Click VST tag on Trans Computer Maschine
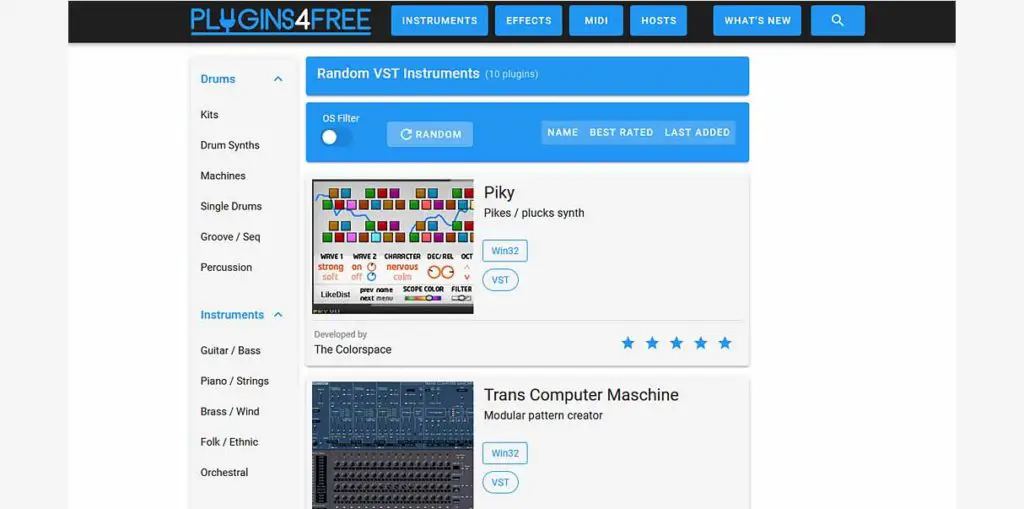This screenshot has height=509, width=1024. (x=500, y=482)
